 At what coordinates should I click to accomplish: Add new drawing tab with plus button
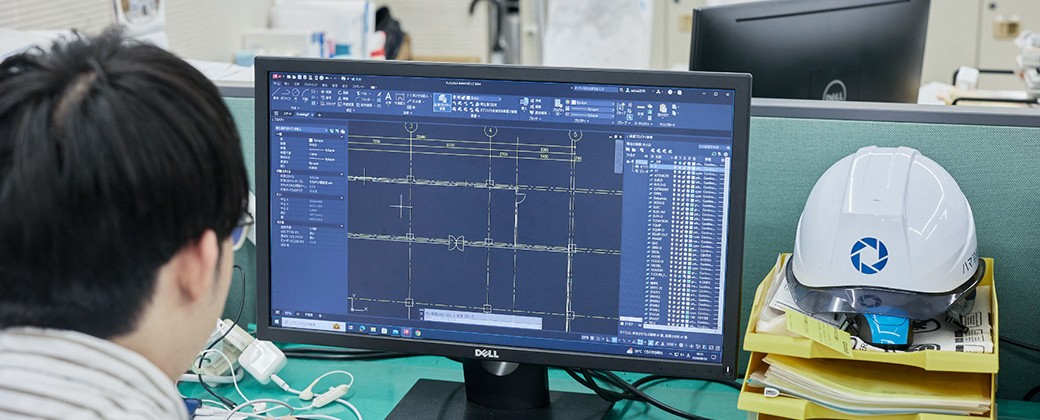(319, 115)
